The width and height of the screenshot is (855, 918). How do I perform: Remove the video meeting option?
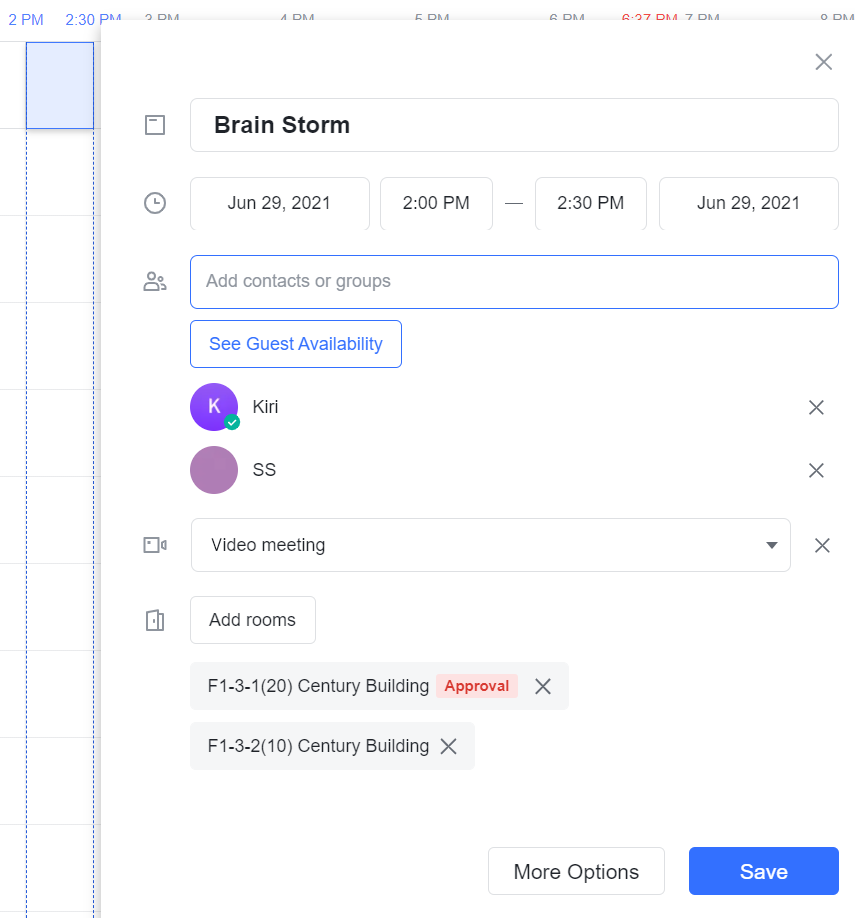point(822,545)
